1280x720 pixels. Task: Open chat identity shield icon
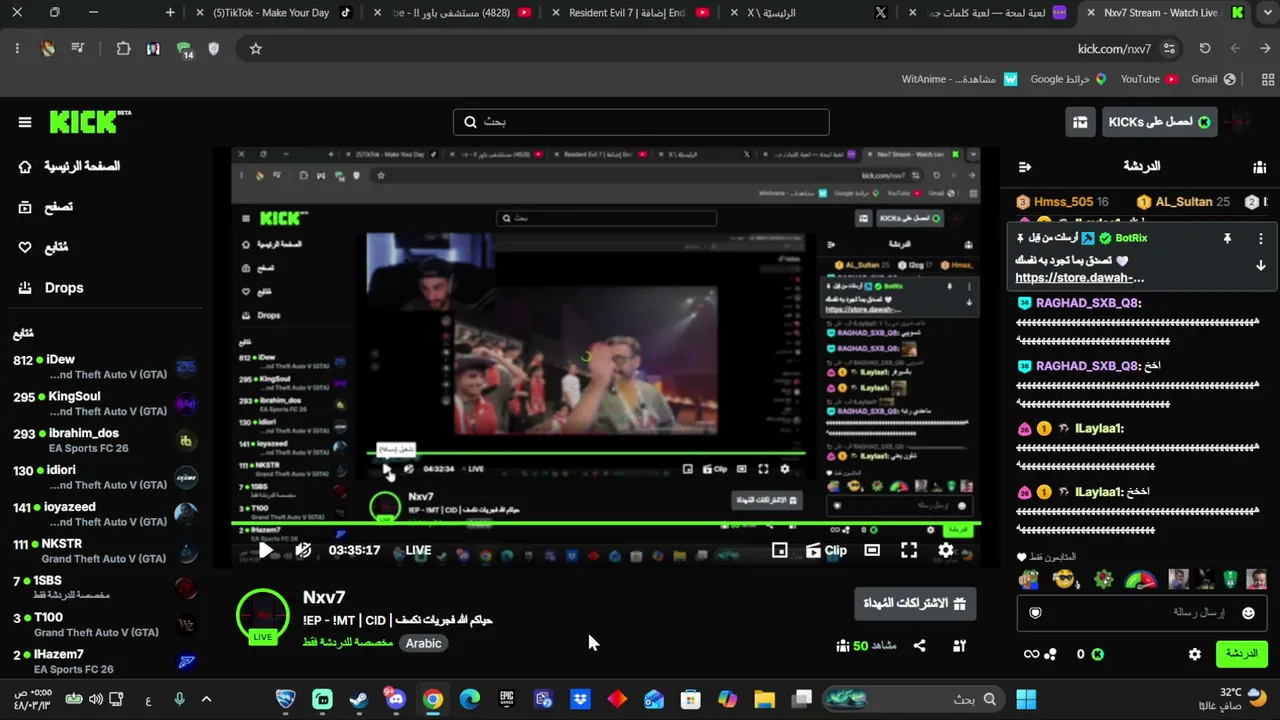click(1036, 613)
